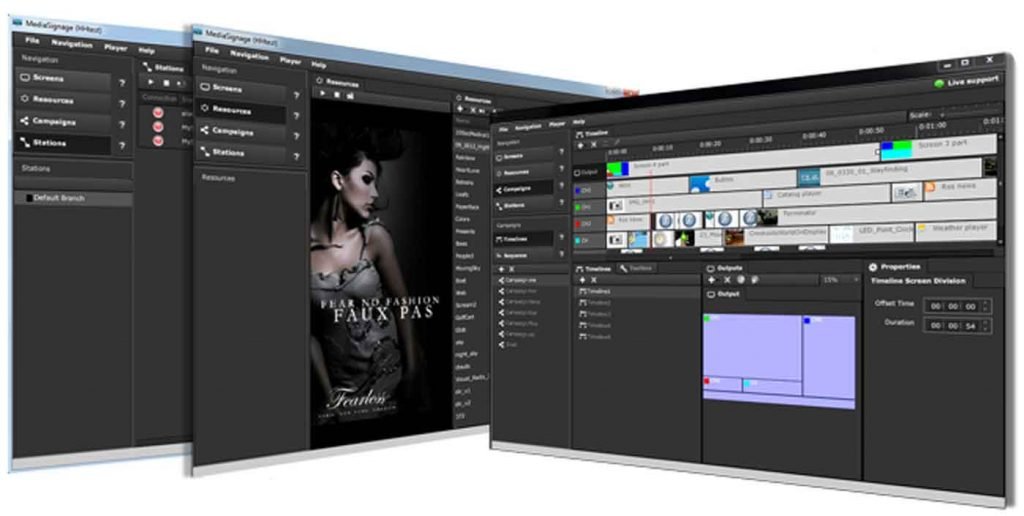Add a campaign using the plus icon
Image resolution: width=1024 pixels, height=516 pixels.
tap(501, 269)
